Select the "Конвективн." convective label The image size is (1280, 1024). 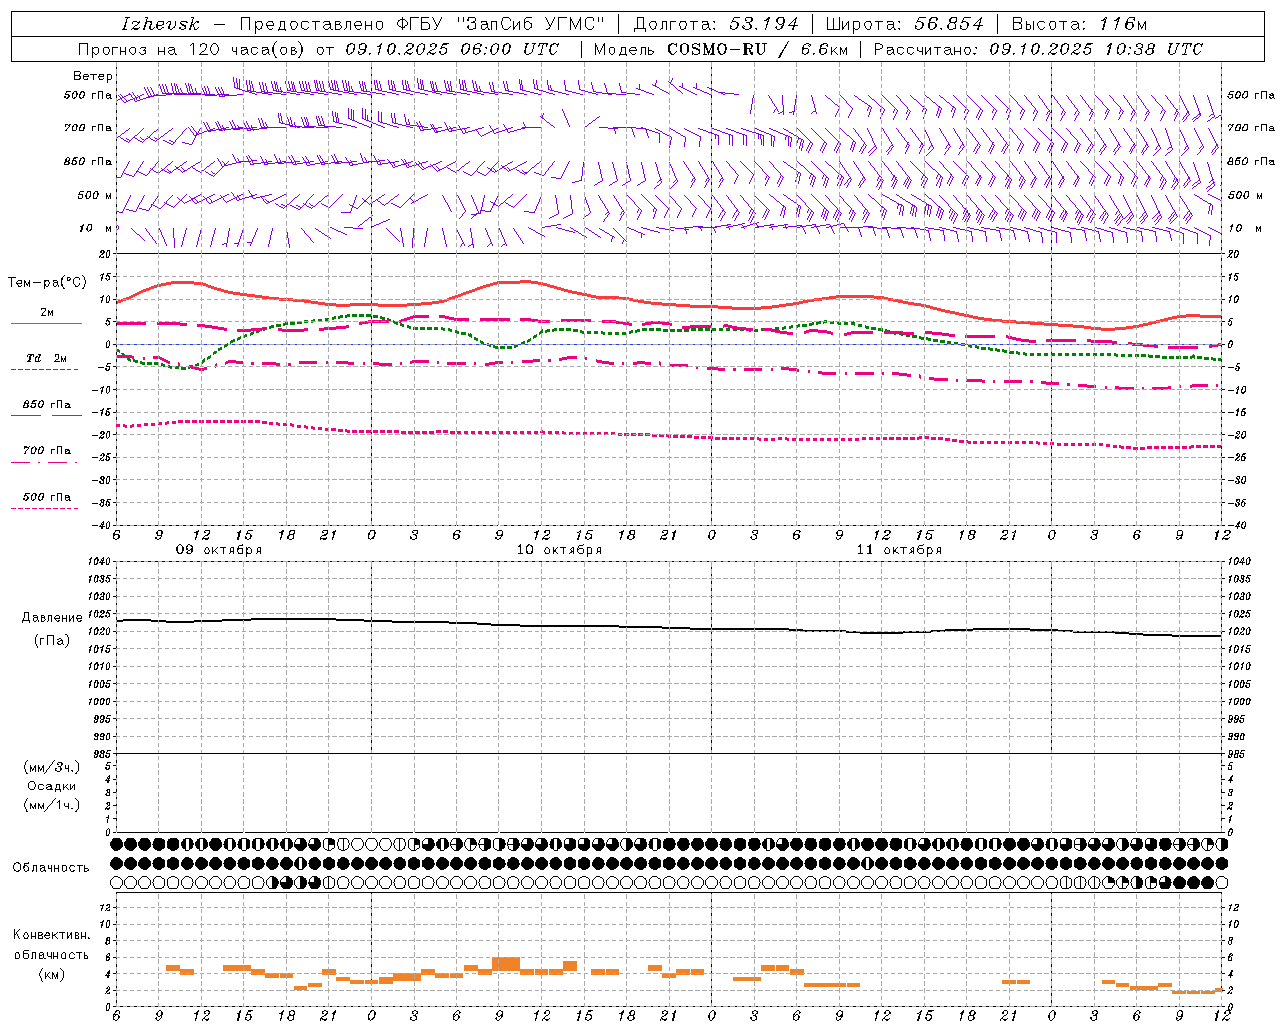point(52,935)
